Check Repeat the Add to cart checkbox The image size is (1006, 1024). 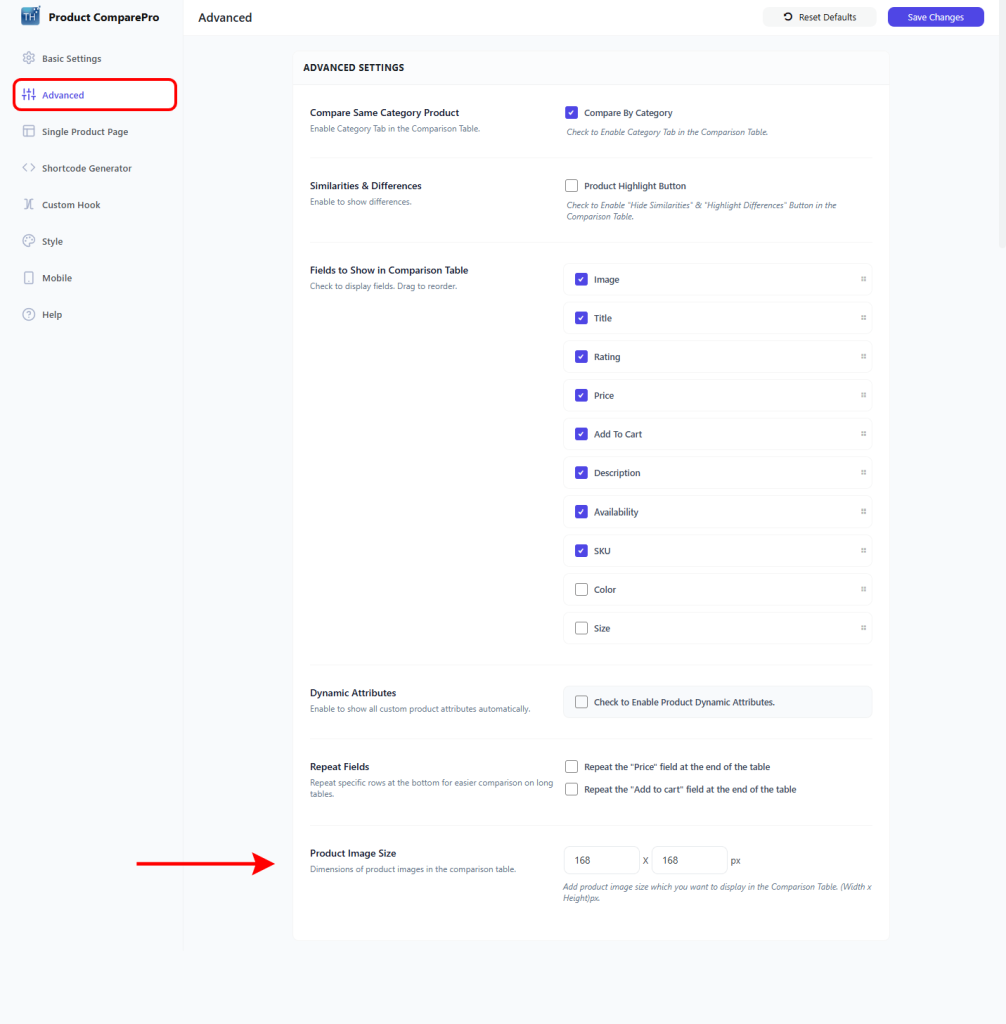572,789
